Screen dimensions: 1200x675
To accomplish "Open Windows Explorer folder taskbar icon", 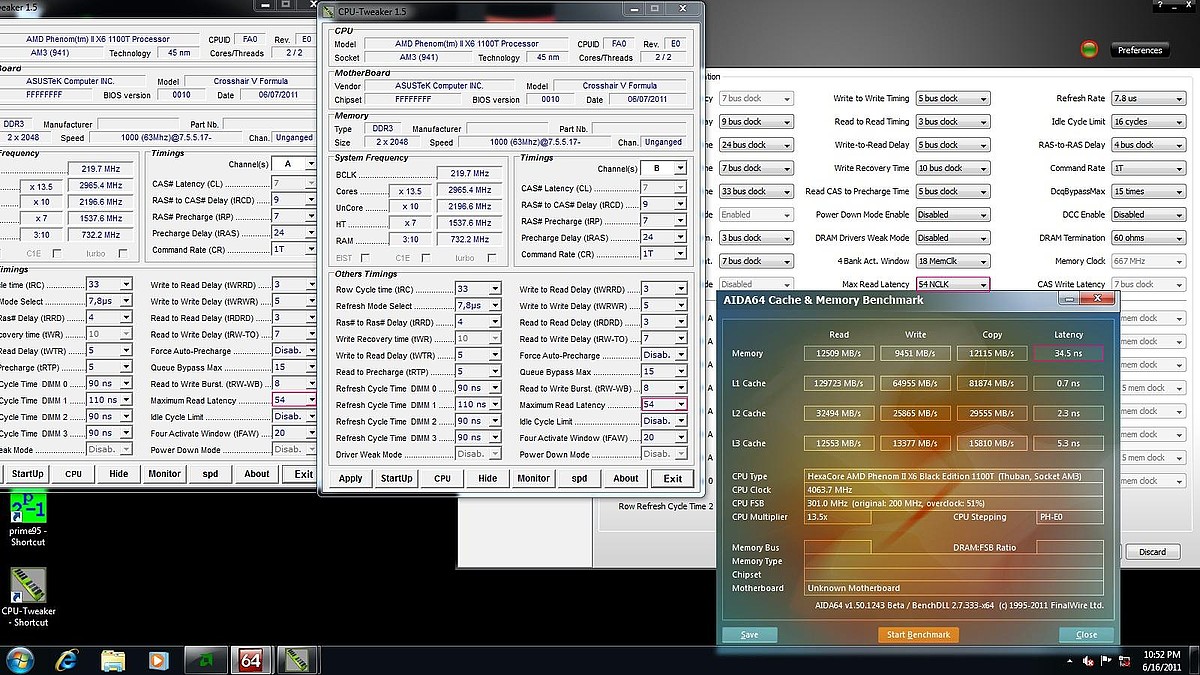I will coord(113,660).
